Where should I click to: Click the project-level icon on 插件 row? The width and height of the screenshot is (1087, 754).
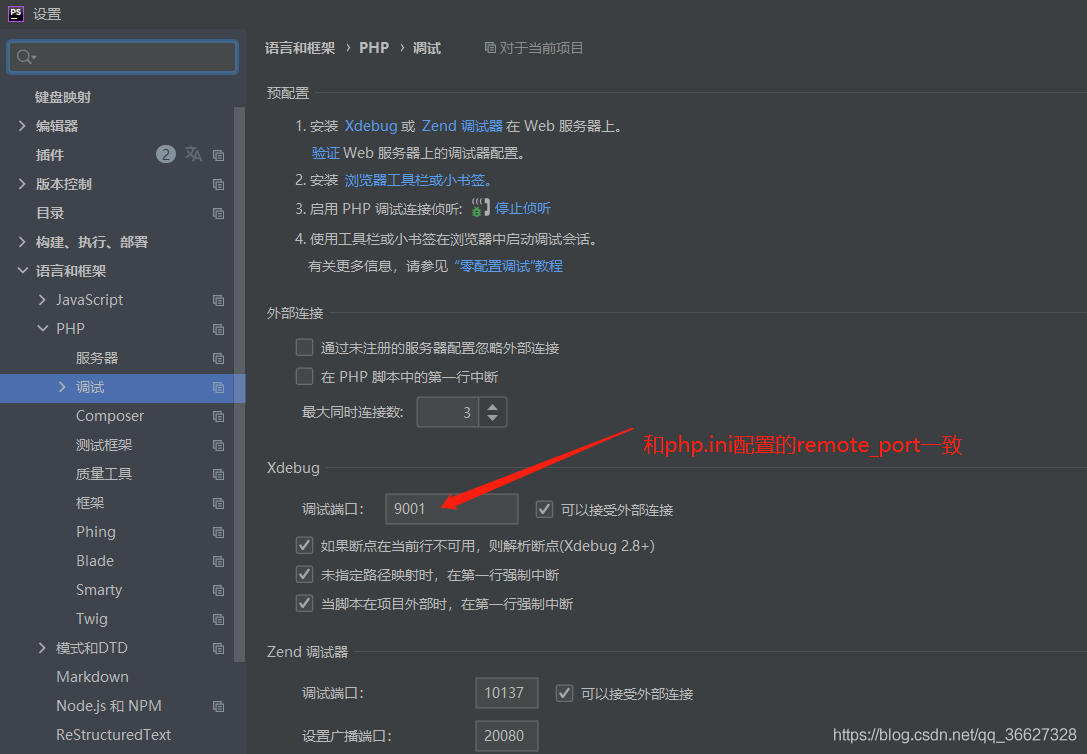218,155
